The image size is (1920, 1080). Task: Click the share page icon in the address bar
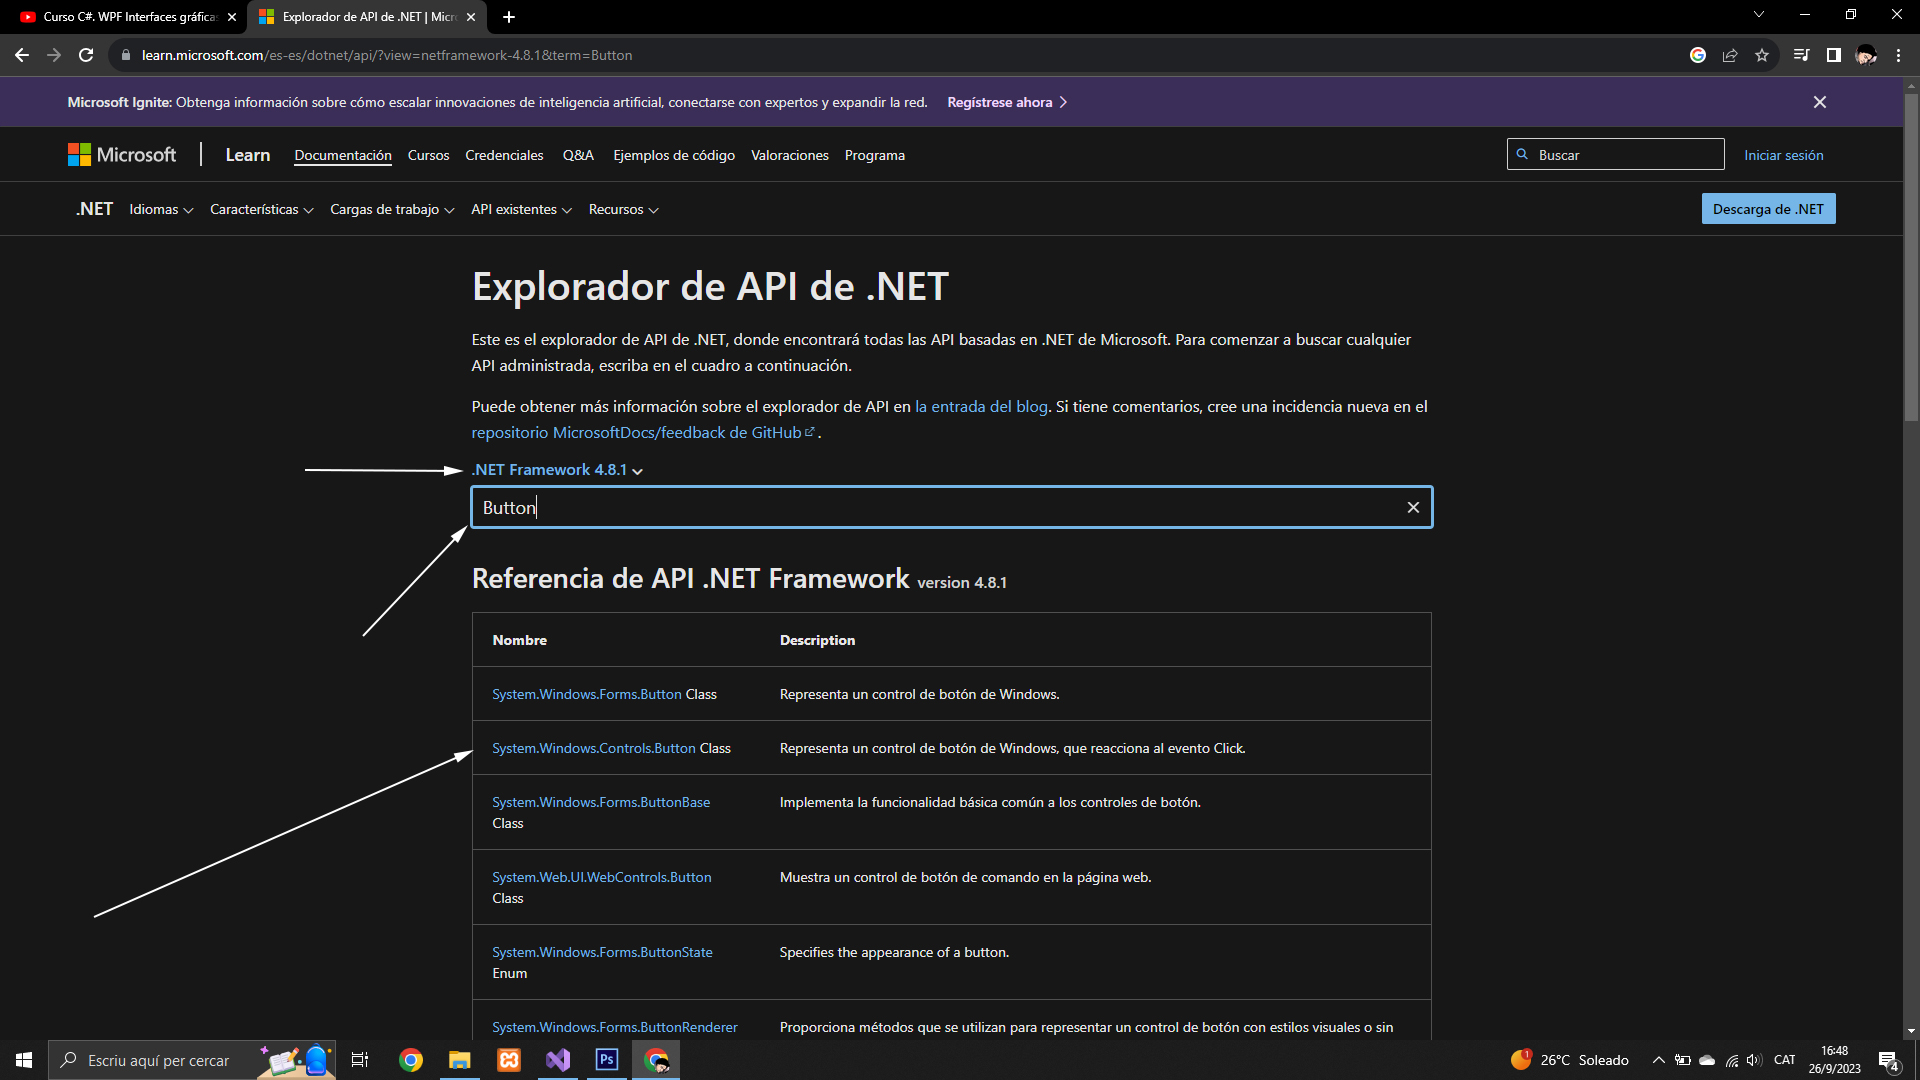[x=1730, y=55]
